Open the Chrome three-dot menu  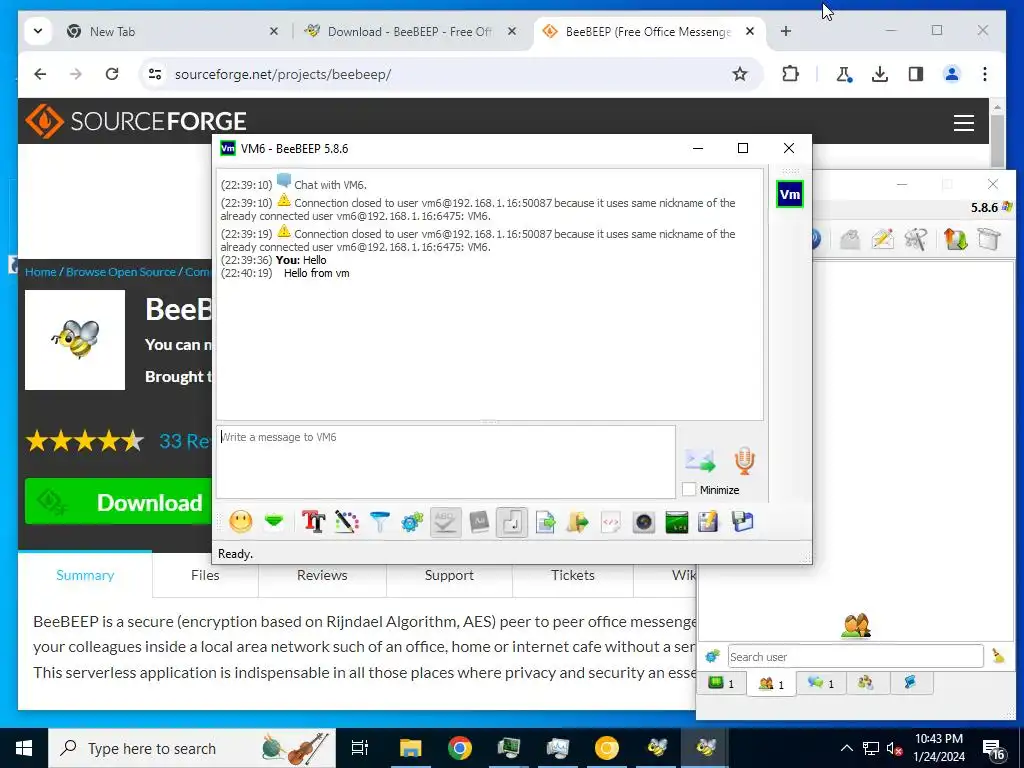pos(985,74)
